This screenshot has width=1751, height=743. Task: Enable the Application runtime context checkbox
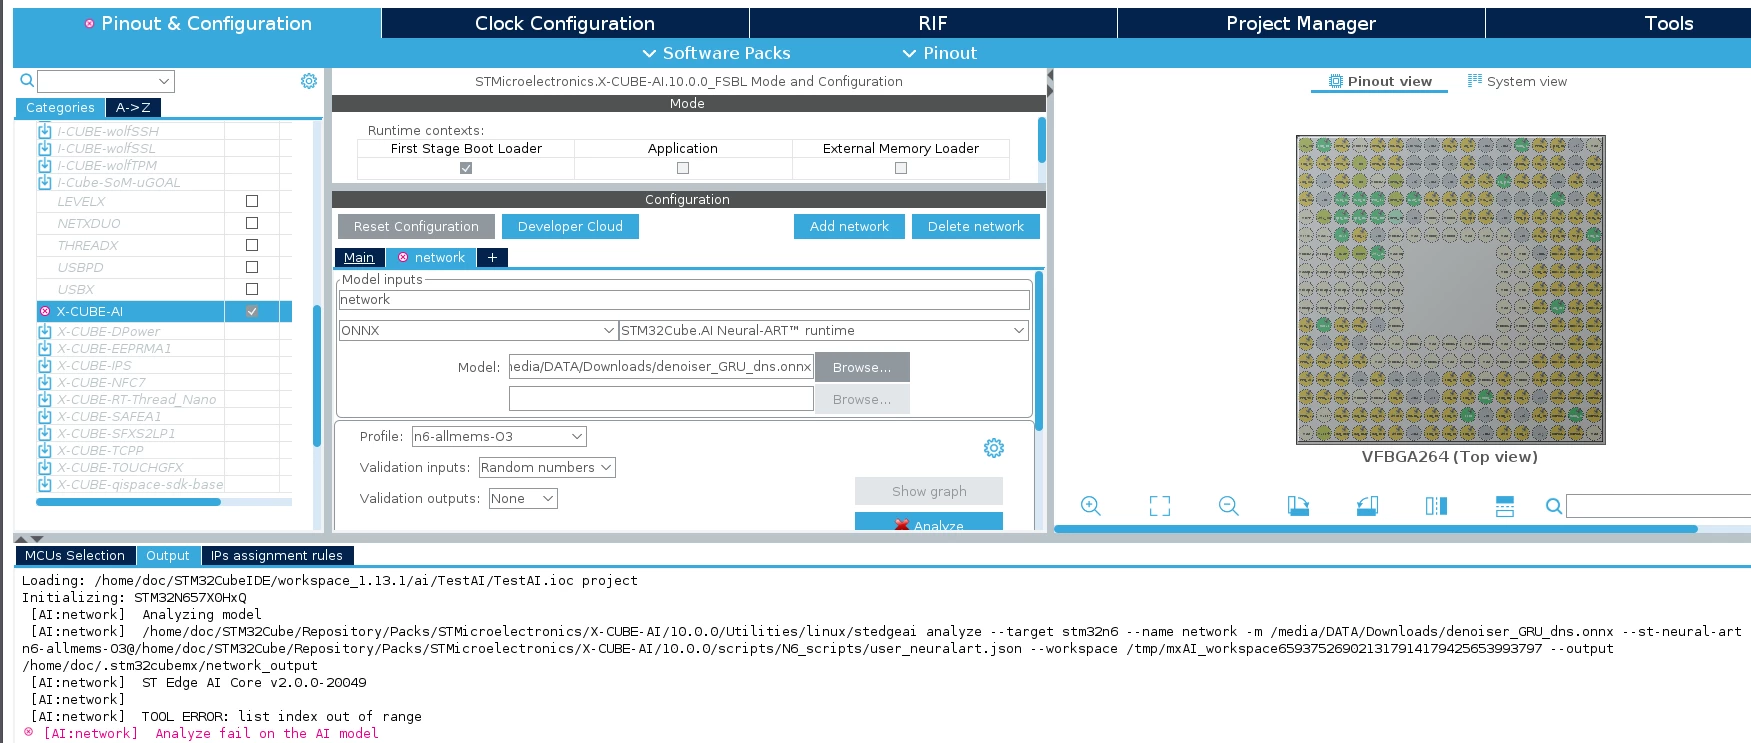pos(683,168)
